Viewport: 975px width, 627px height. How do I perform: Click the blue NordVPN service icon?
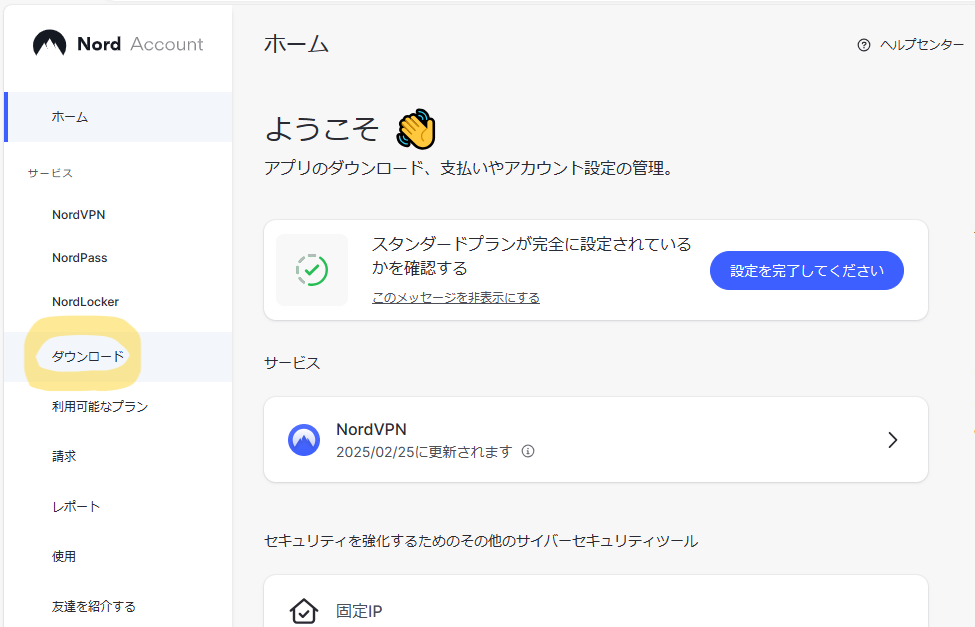(x=304, y=440)
